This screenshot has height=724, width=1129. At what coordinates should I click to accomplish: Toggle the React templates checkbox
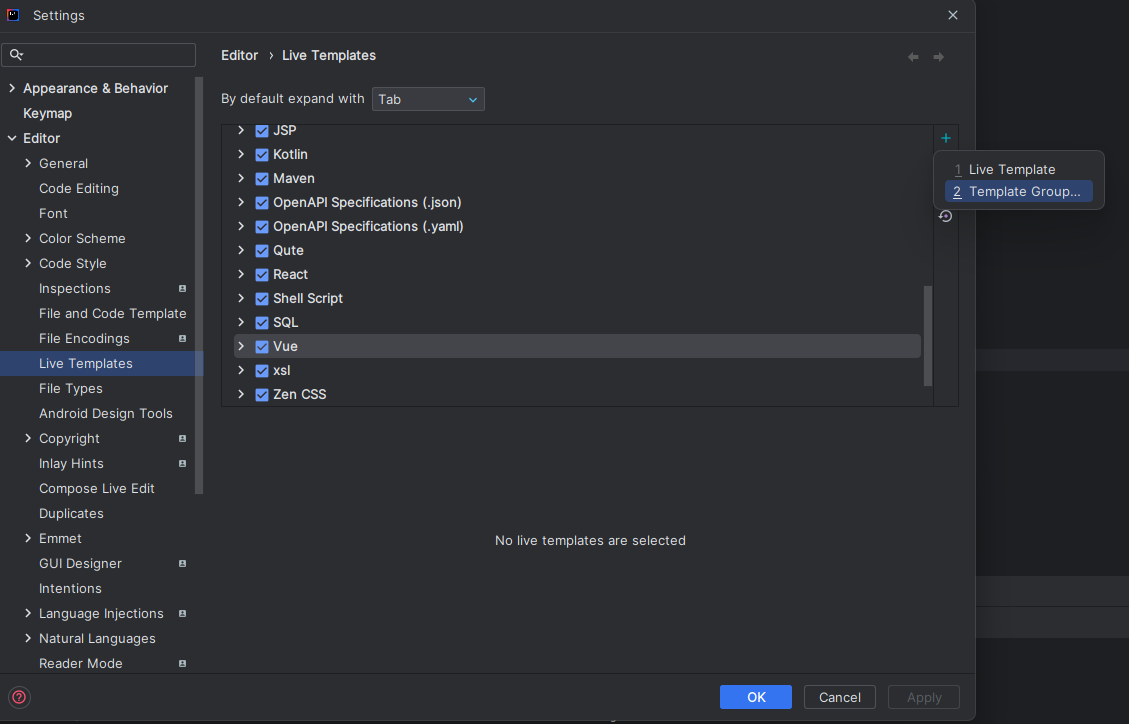tap(261, 274)
